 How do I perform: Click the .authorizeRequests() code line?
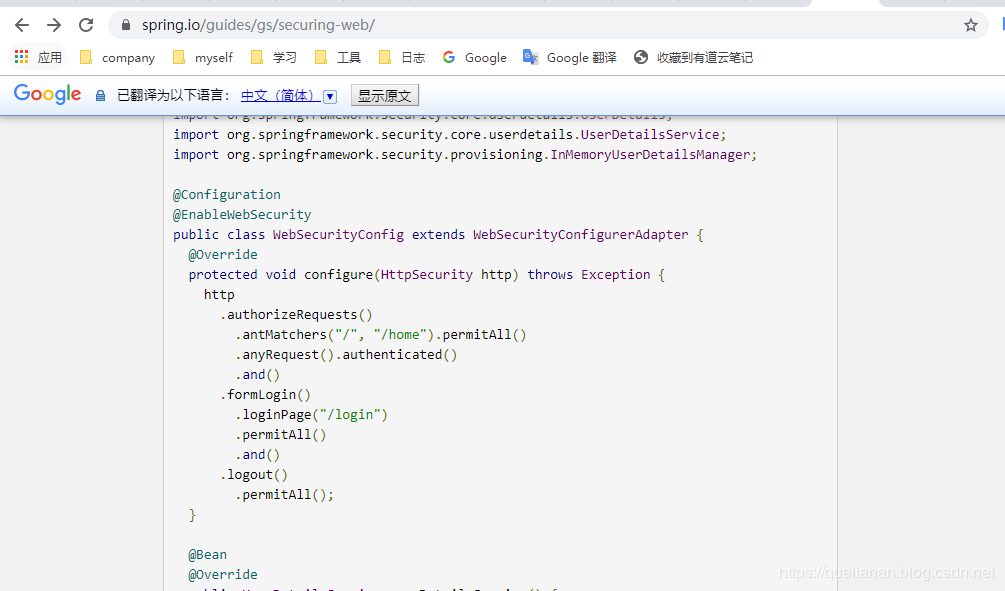coord(296,315)
